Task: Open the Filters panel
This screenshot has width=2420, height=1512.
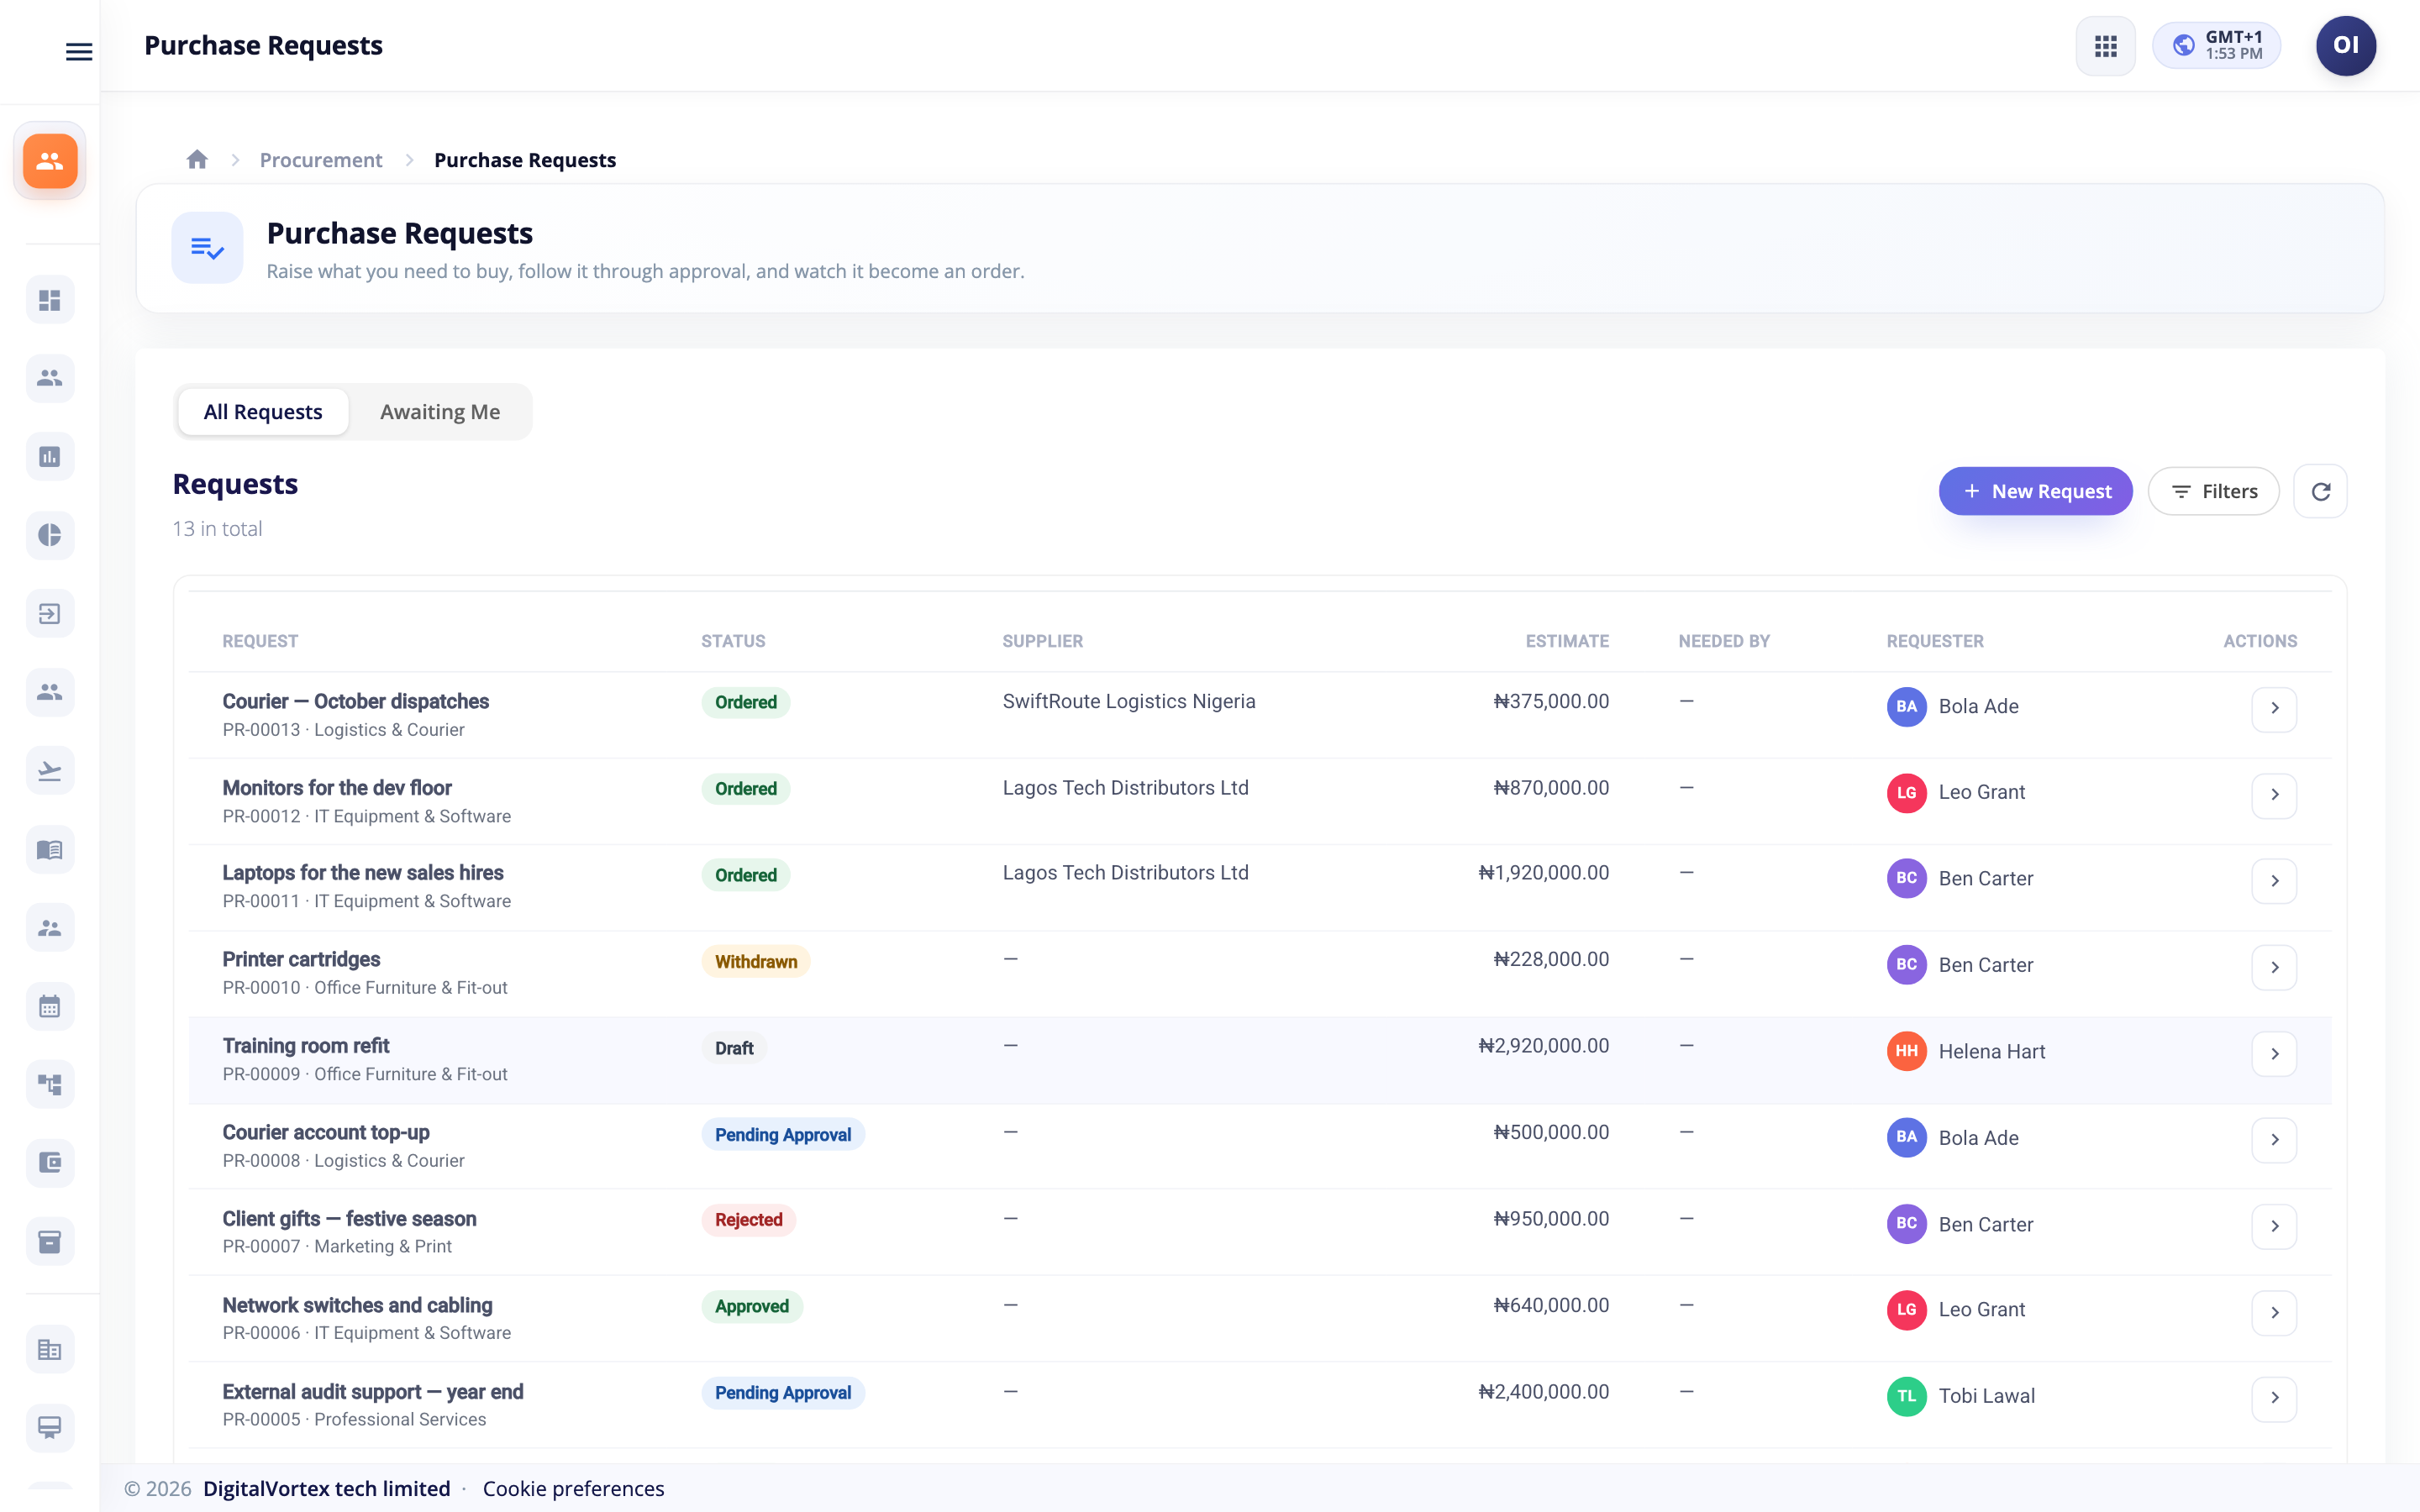Action: tap(2213, 491)
